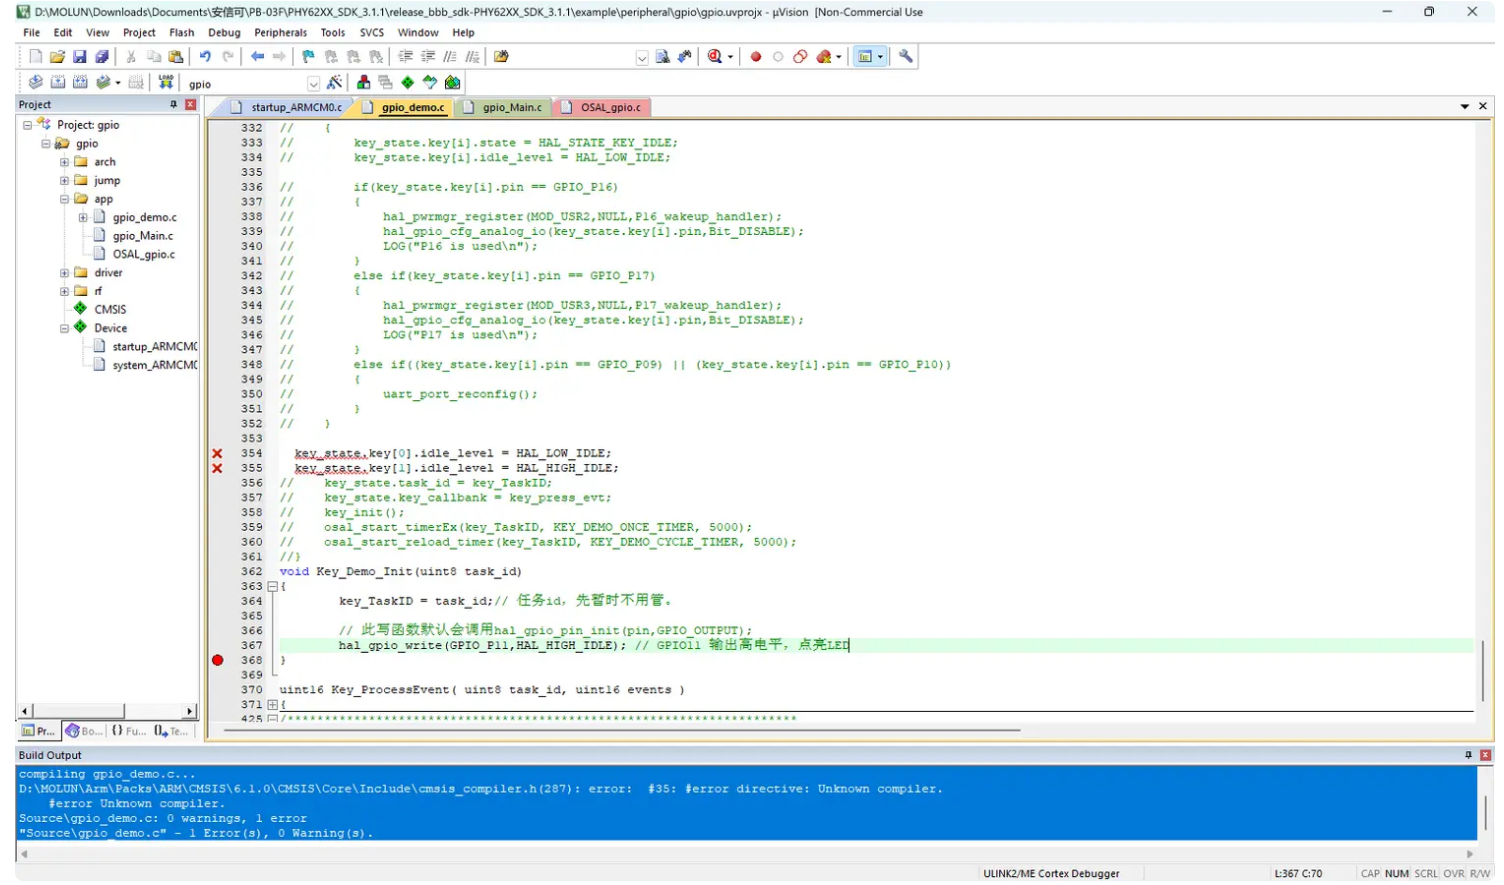The image size is (1504, 885).
Task: Create a new file from toolbar
Action: (36, 57)
